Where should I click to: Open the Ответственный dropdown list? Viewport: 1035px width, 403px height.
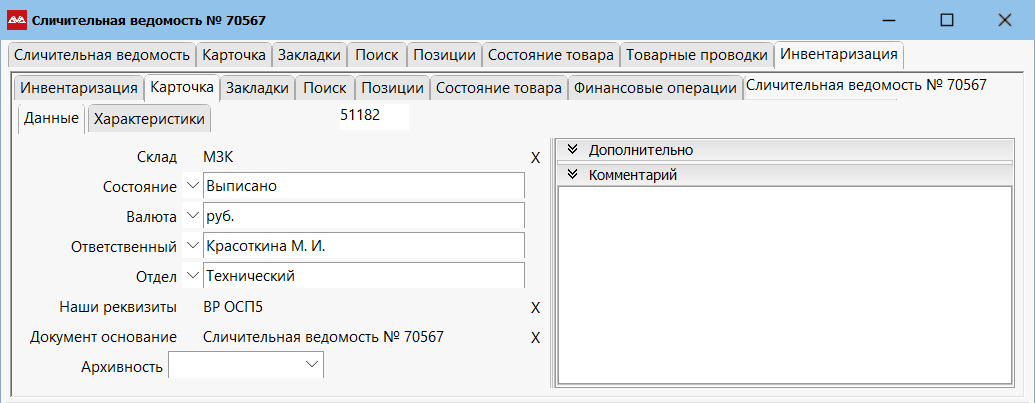192,246
